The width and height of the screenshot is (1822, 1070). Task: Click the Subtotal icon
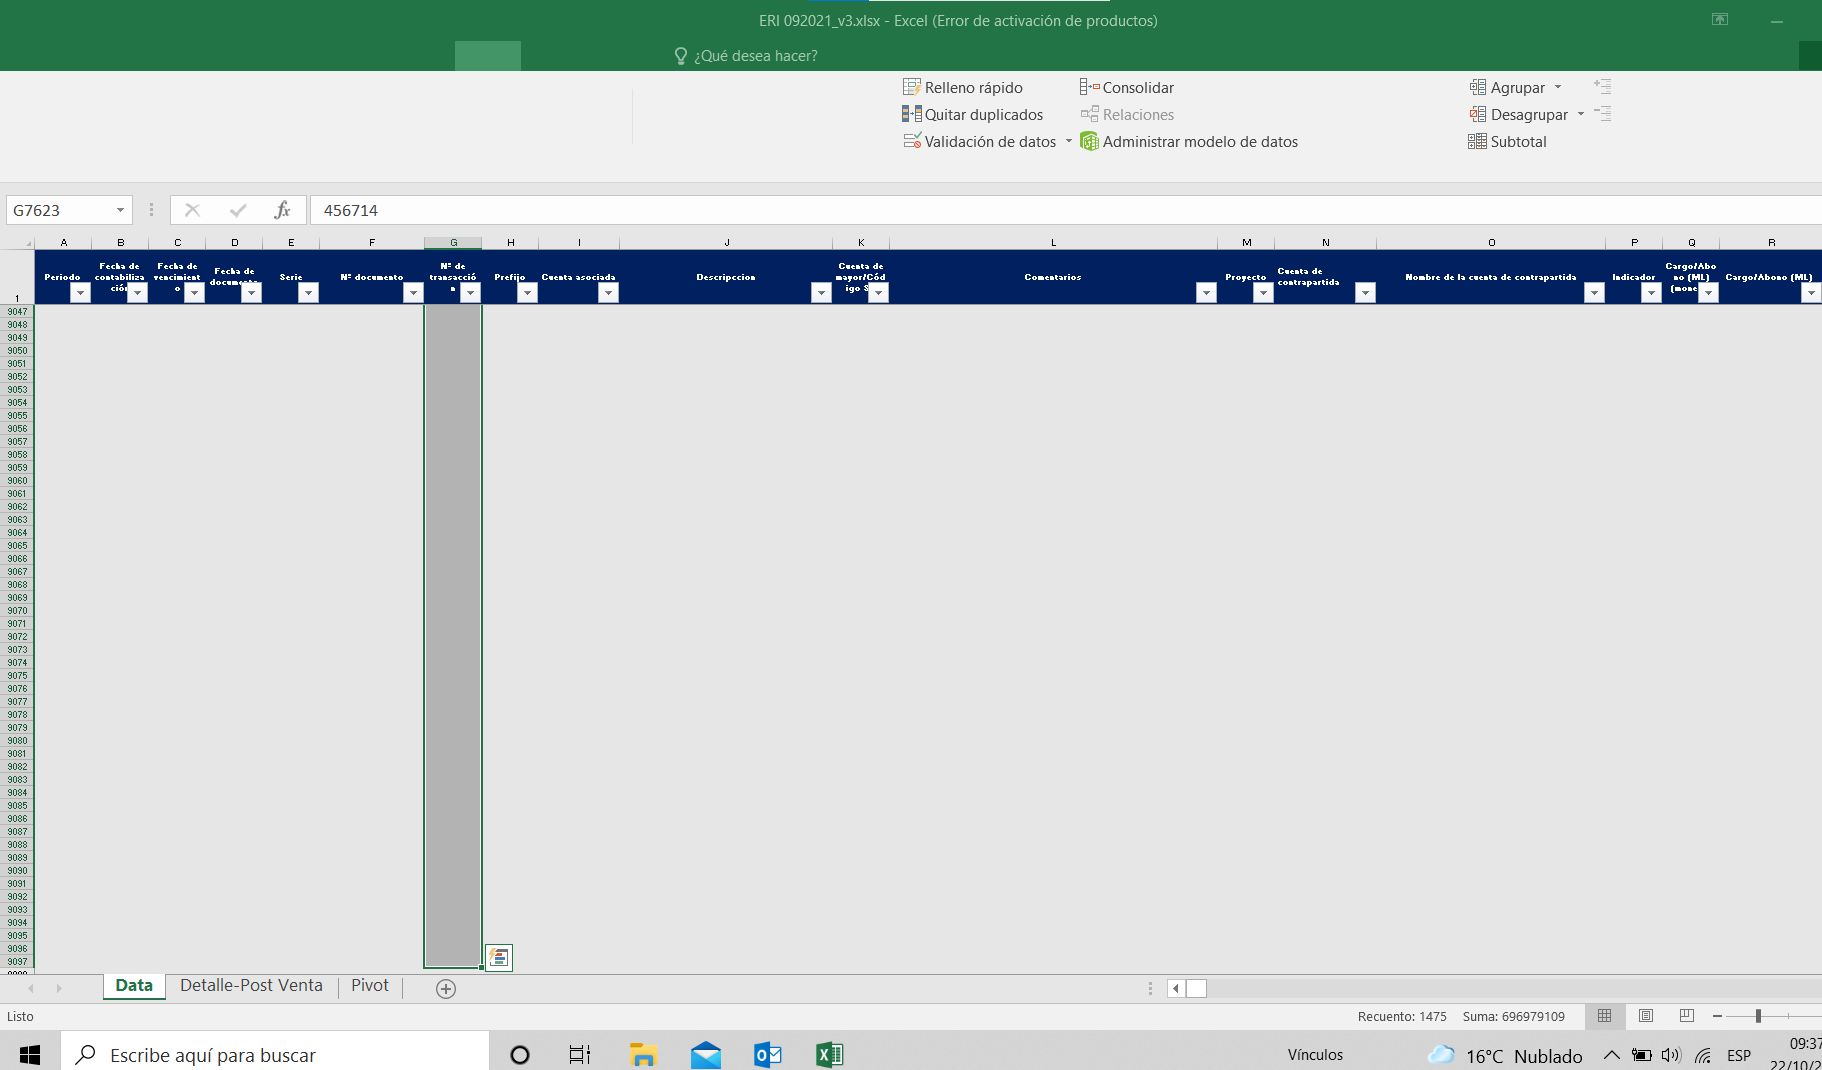(1477, 142)
